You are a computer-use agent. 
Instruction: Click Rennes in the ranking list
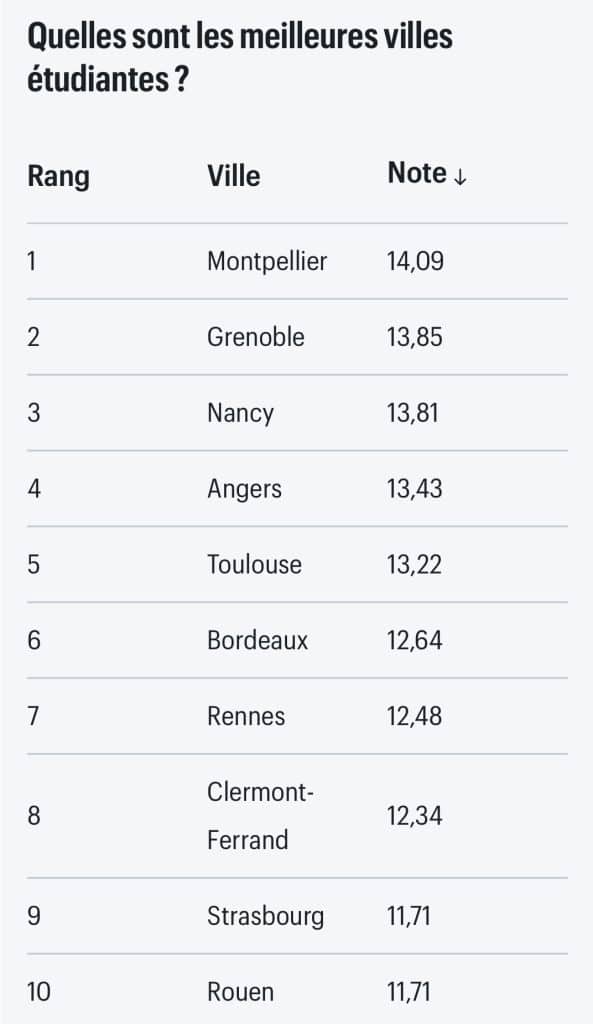click(246, 716)
